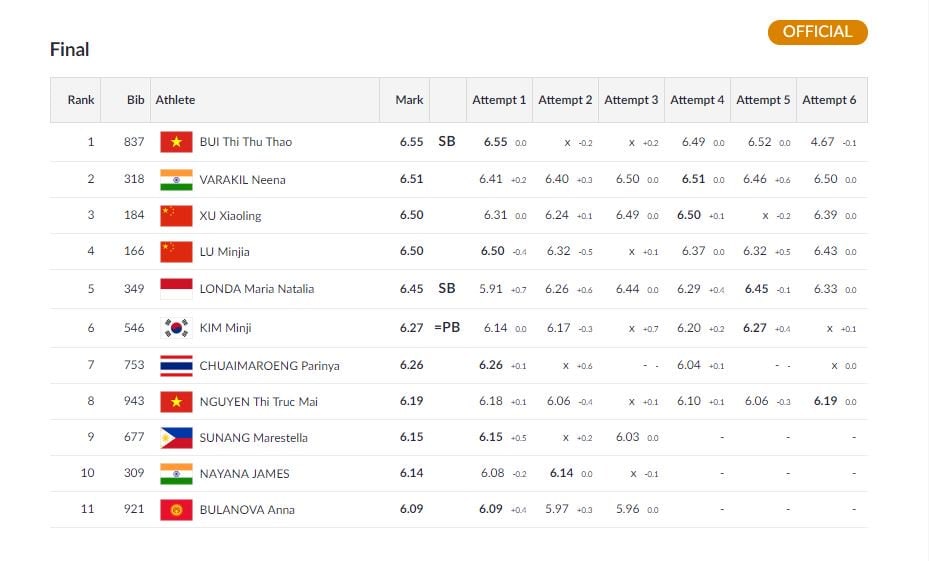
Task: Select the Attempt 1 column header
Action: click(499, 100)
